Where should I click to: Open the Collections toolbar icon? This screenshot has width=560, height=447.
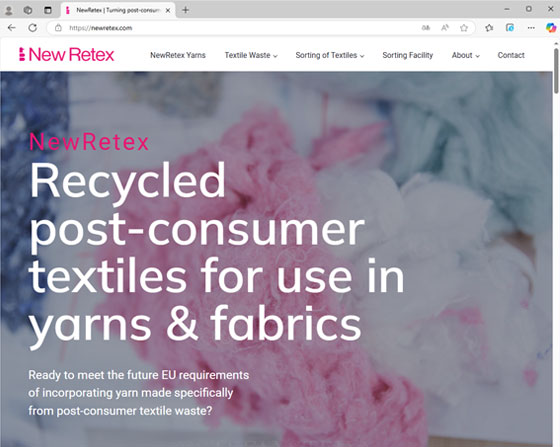point(510,28)
